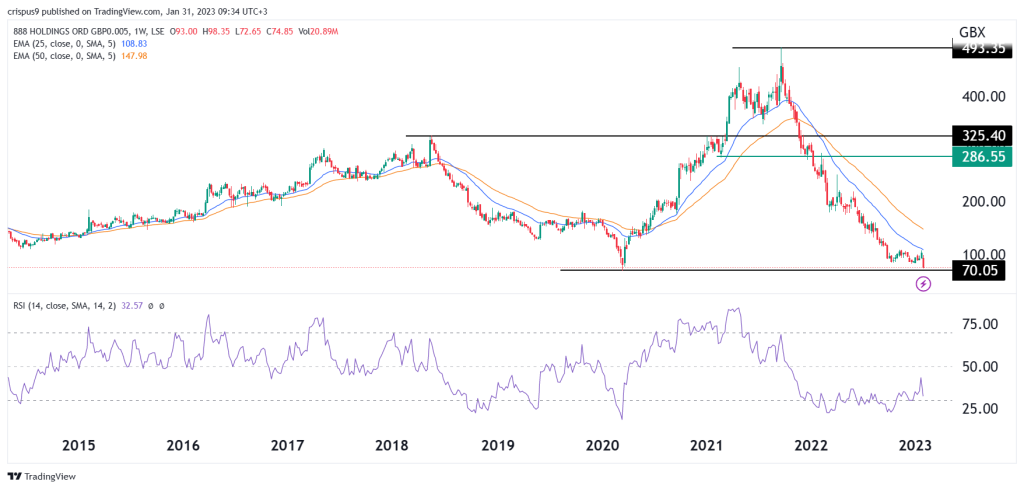The height and width of the screenshot is (489, 1024).
Task: Click the 2016 time axis label
Action: [183, 446]
